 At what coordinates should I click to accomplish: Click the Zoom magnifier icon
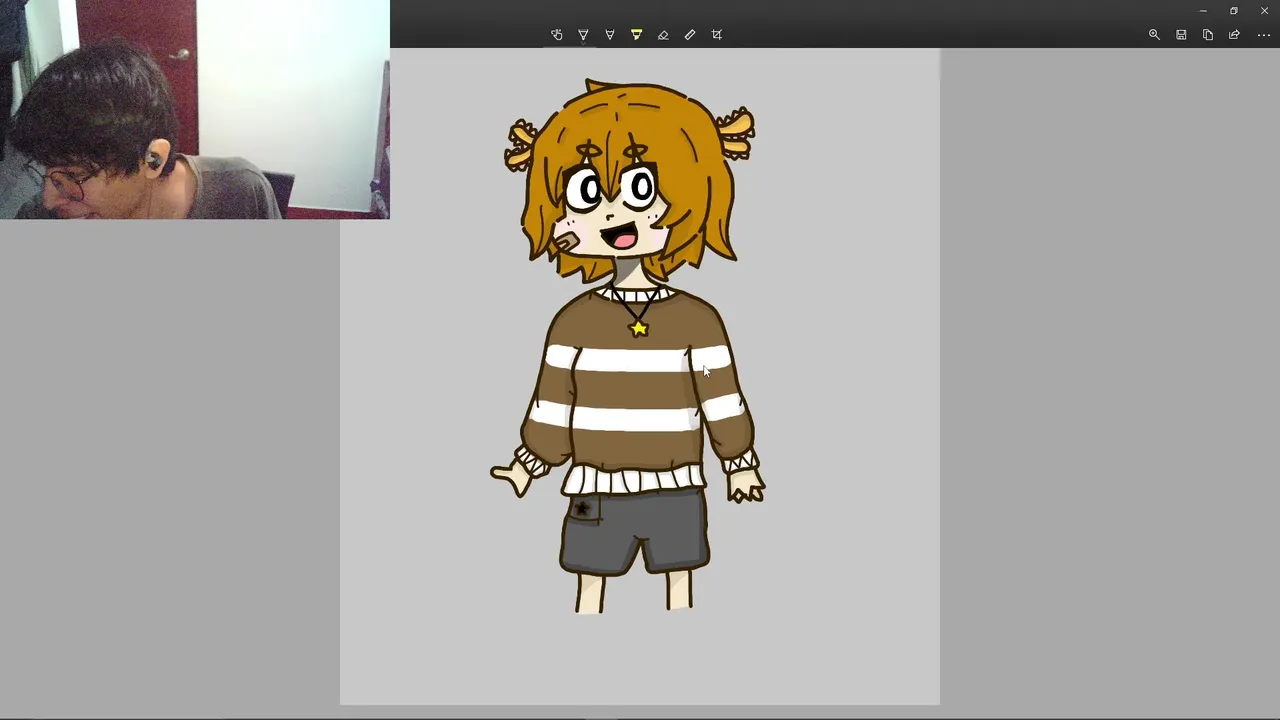pos(1154,35)
